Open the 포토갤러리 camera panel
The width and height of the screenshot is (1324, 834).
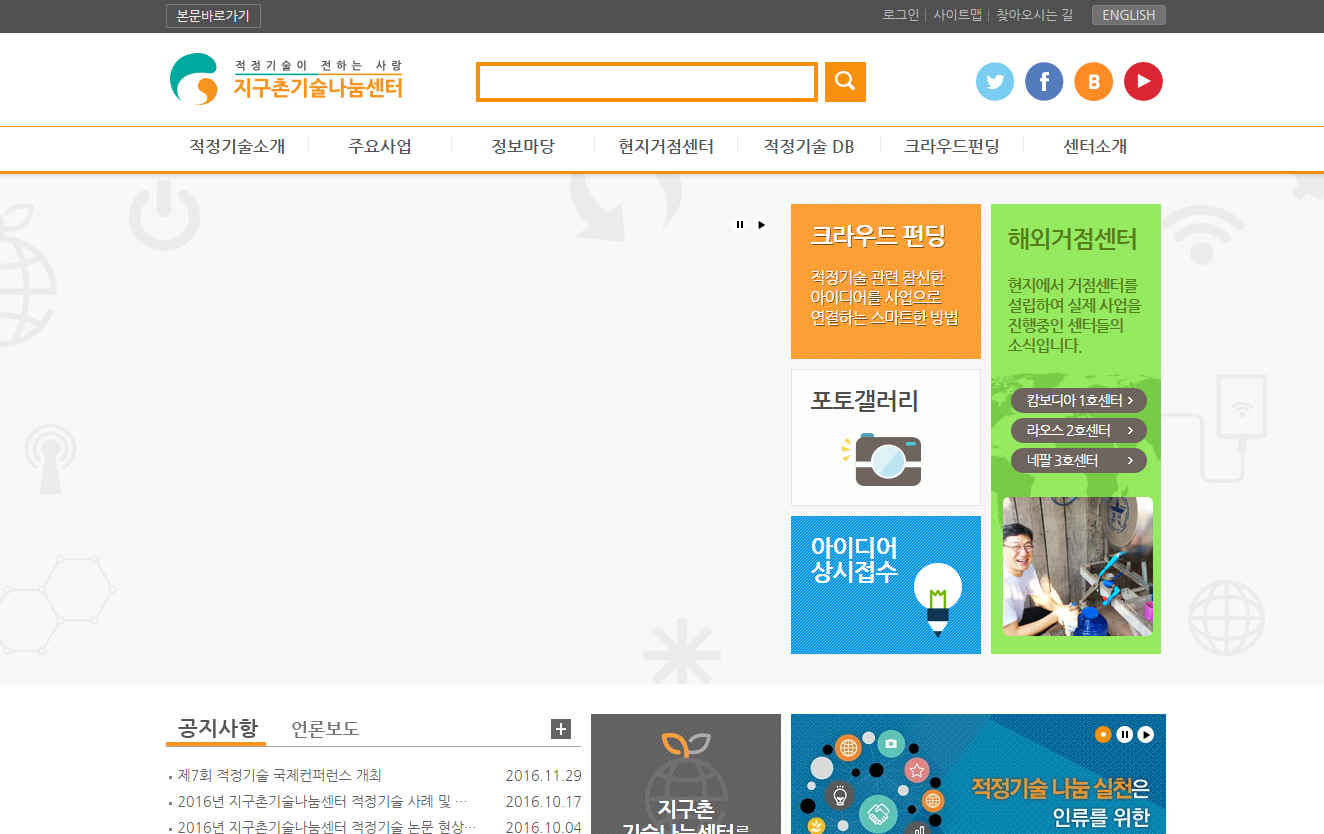[885, 437]
